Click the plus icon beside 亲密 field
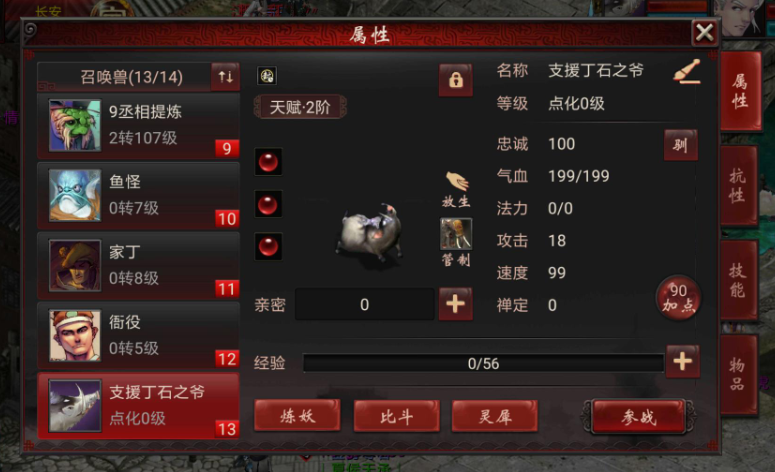775x472 pixels. click(455, 304)
